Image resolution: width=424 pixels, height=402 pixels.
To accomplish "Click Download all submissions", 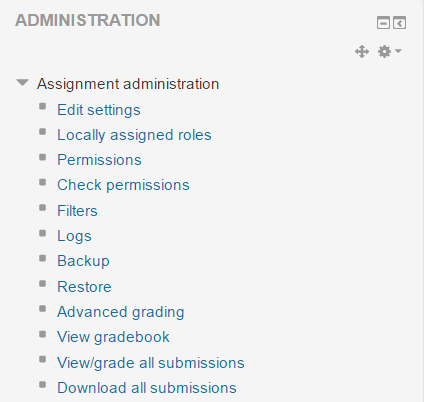I will [x=147, y=388].
